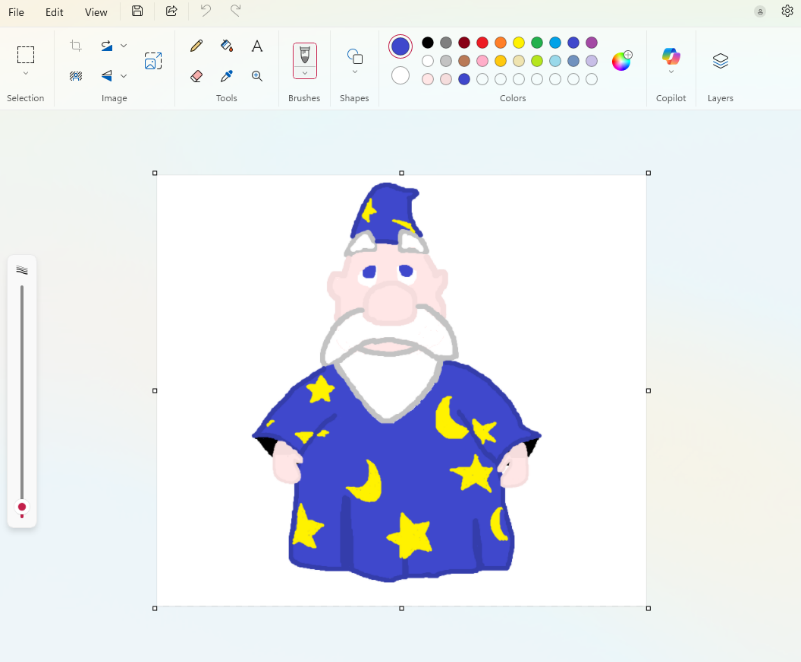801x662 pixels.
Task: Click the Remove background icon
Action: [76, 76]
